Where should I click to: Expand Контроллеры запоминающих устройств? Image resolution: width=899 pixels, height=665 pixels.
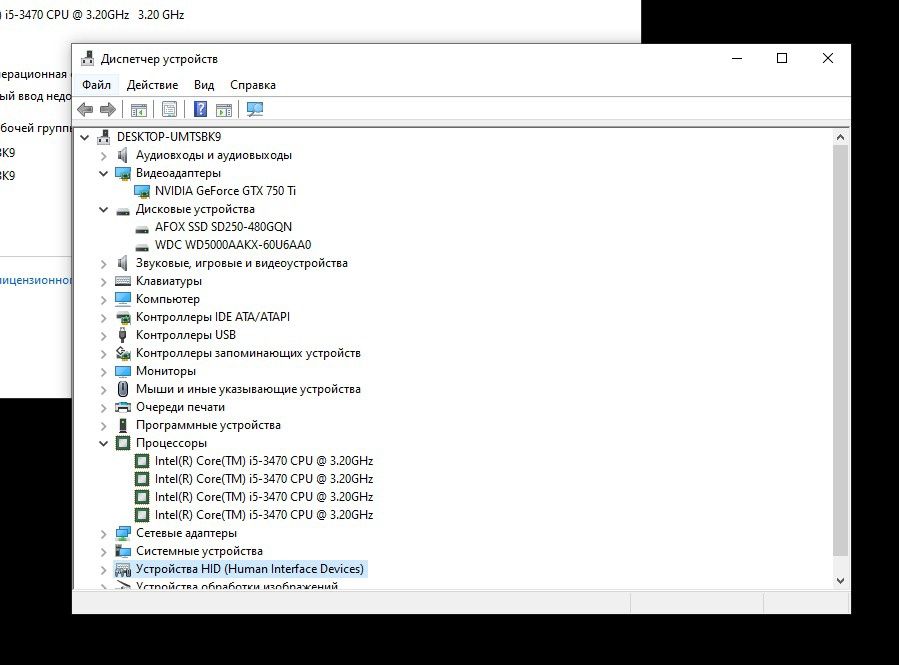click(104, 354)
